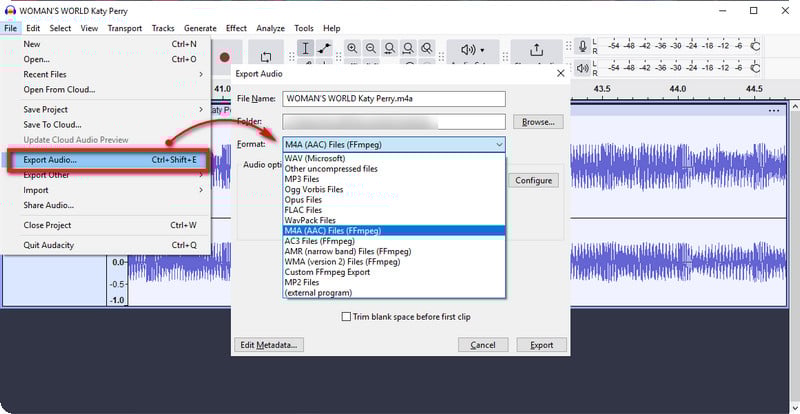Image resolution: width=800 pixels, height=414 pixels.
Task: Click the Zoom Out icon
Action: pyautogui.click(x=371, y=48)
